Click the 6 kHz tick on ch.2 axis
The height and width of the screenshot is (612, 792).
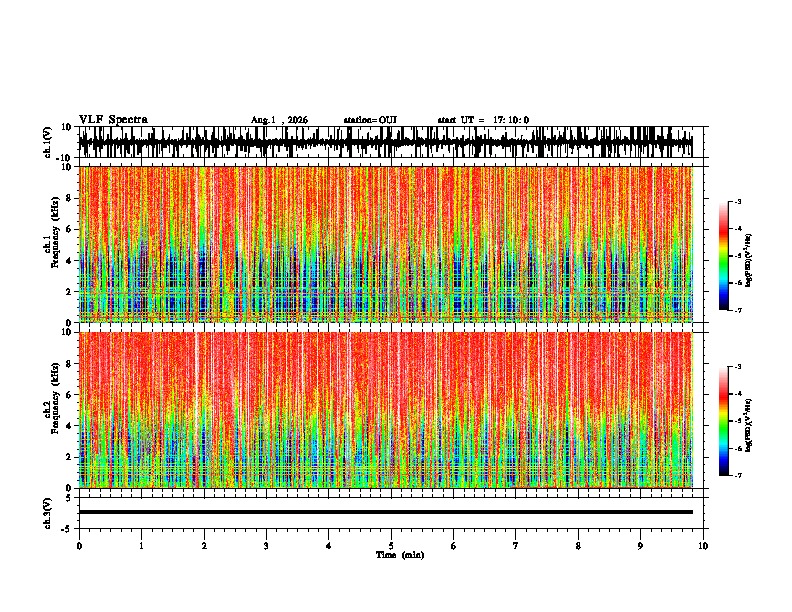(69, 395)
